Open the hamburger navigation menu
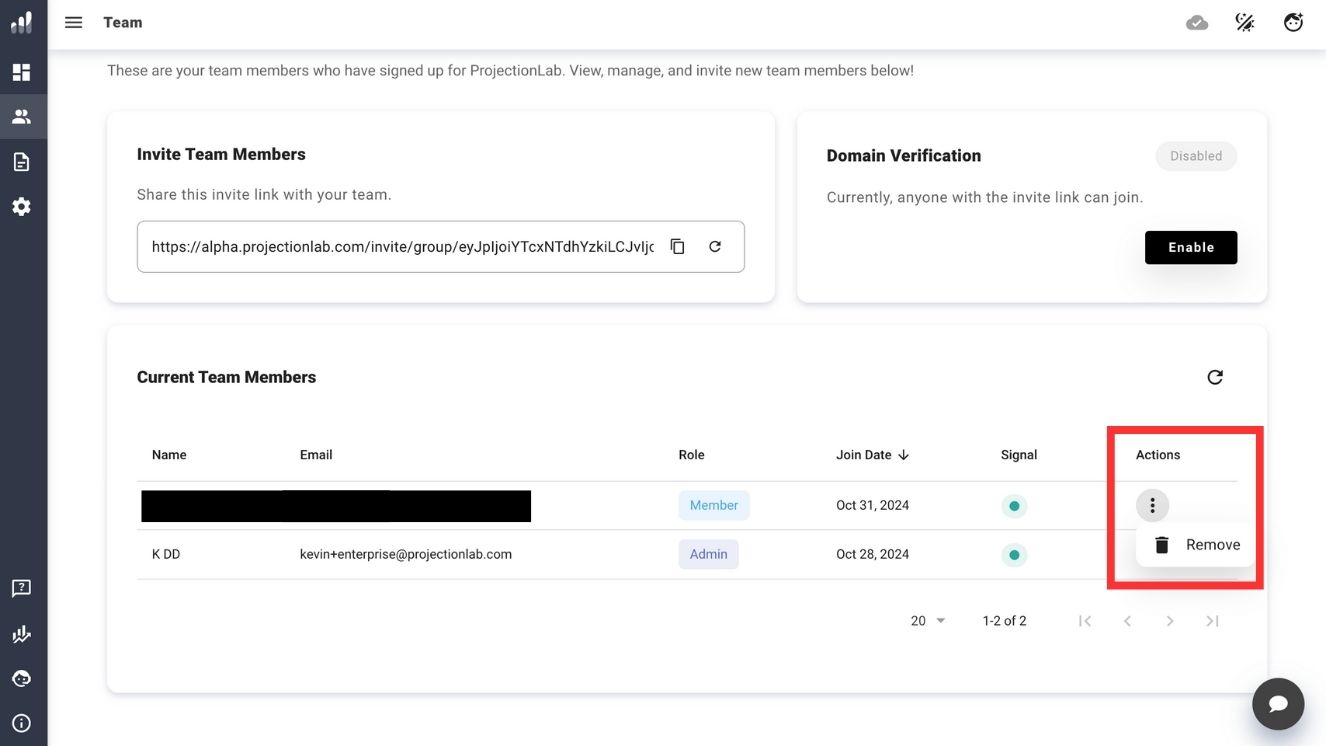This screenshot has width=1326, height=746. click(x=73, y=22)
